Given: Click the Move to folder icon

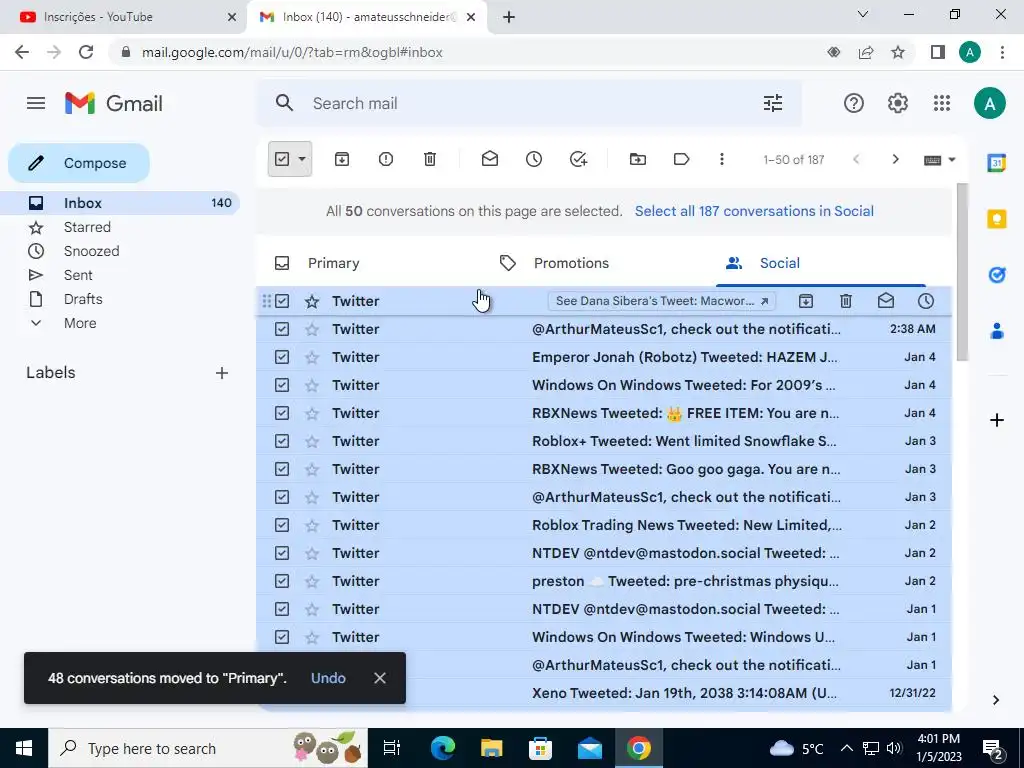Looking at the screenshot, I should [638, 159].
